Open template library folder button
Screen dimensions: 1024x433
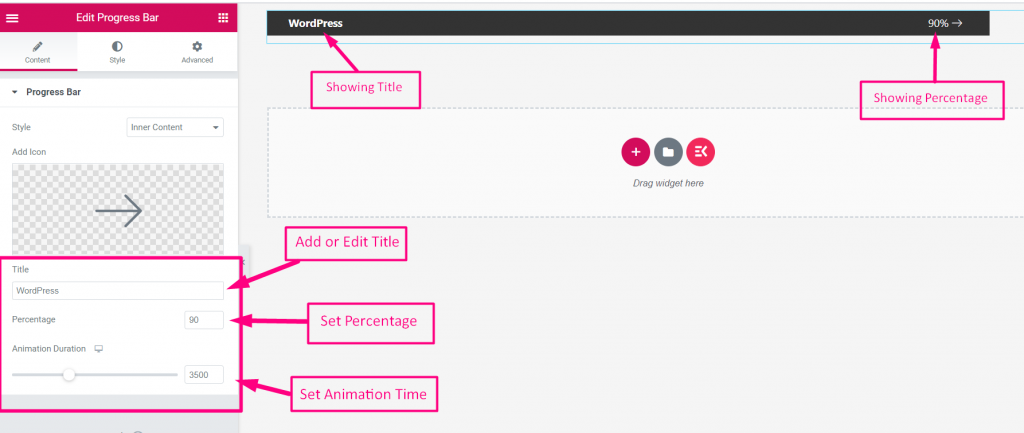pos(668,152)
